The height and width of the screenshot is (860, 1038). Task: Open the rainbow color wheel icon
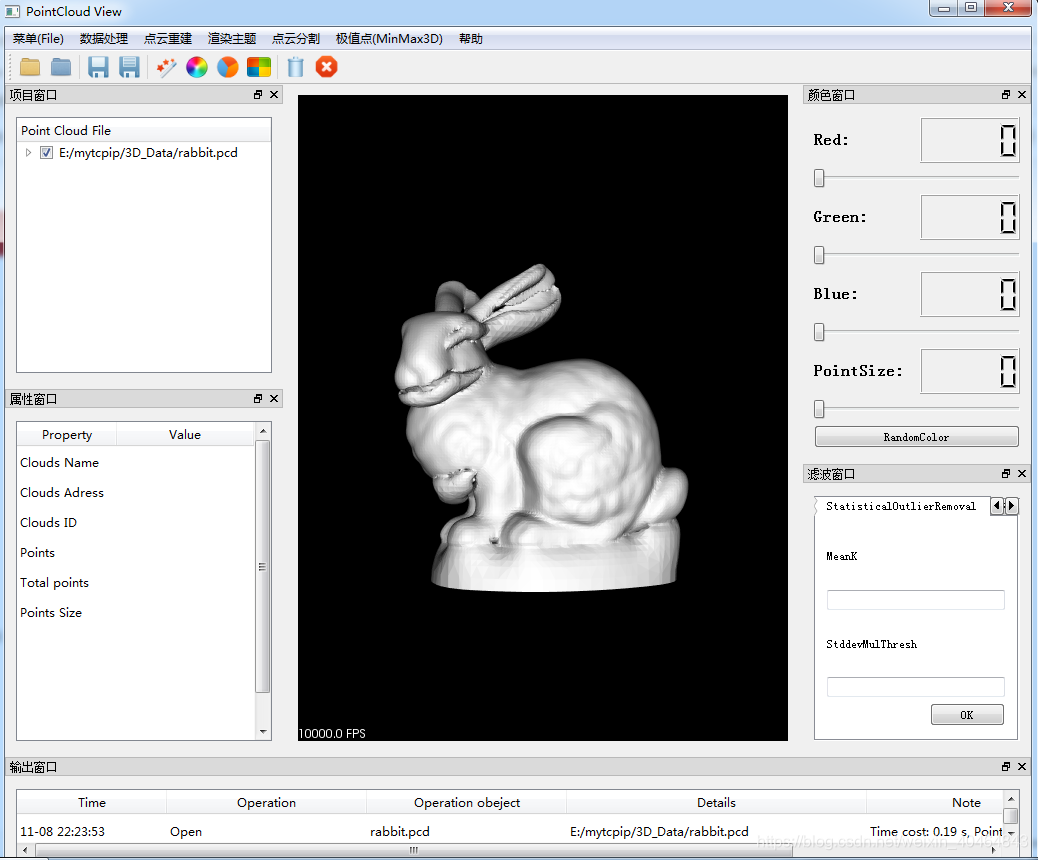coord(197,67)
